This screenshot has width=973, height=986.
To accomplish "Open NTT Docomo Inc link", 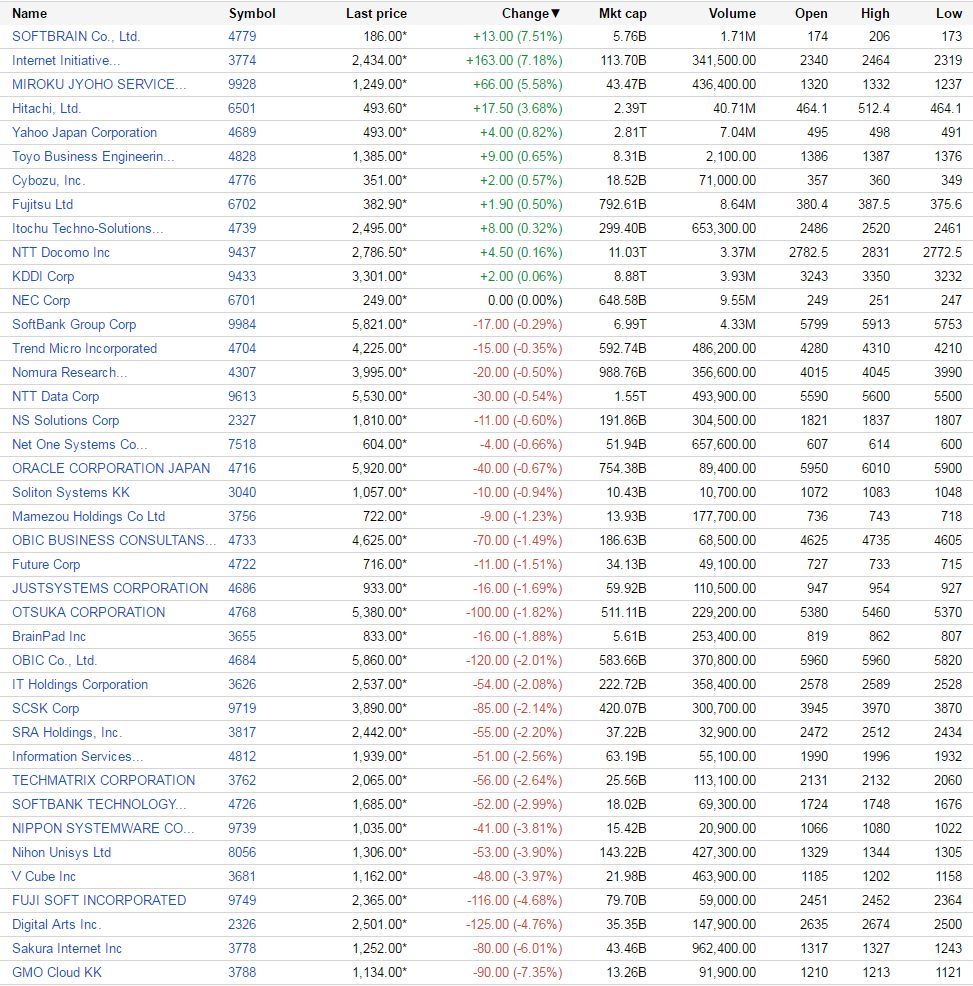I will coord(60,252).
